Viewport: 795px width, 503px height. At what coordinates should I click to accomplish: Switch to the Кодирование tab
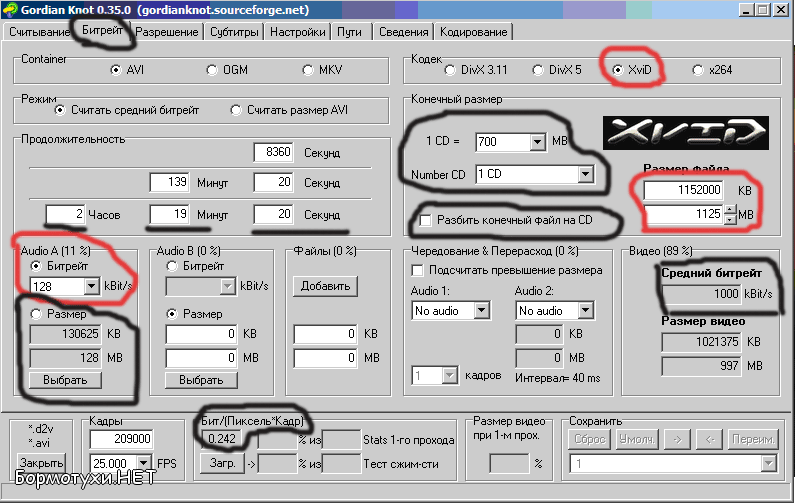point(474,32)
